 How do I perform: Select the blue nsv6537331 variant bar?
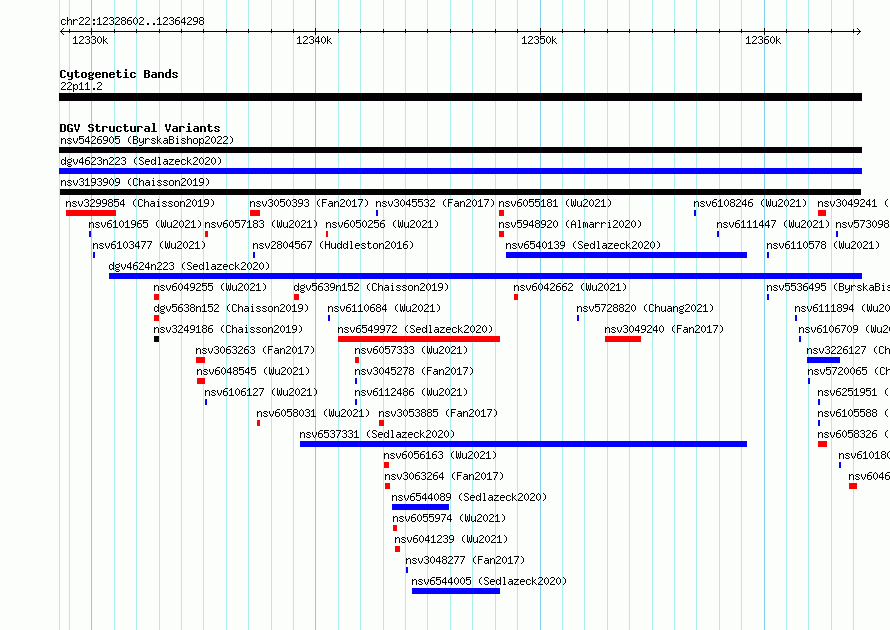pos(523,444)
